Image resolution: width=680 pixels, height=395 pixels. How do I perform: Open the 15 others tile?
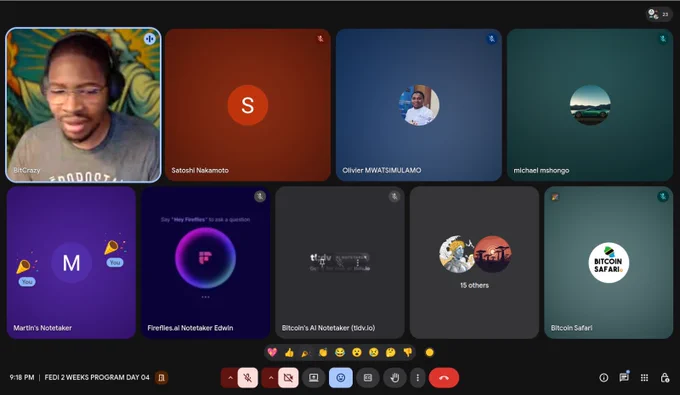click(474, 263)
